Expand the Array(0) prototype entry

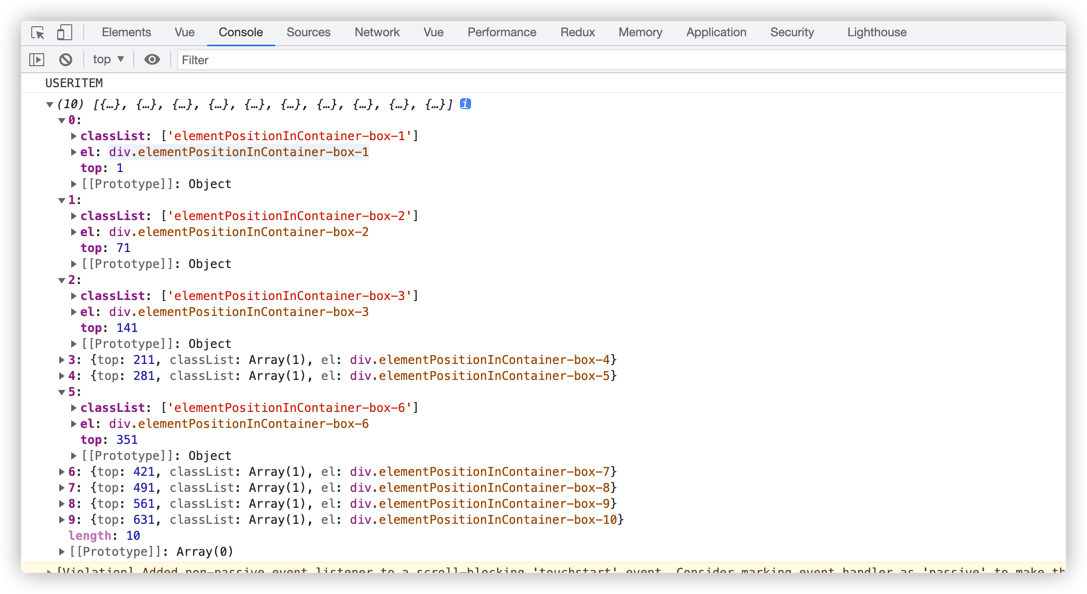click(62, 552)
